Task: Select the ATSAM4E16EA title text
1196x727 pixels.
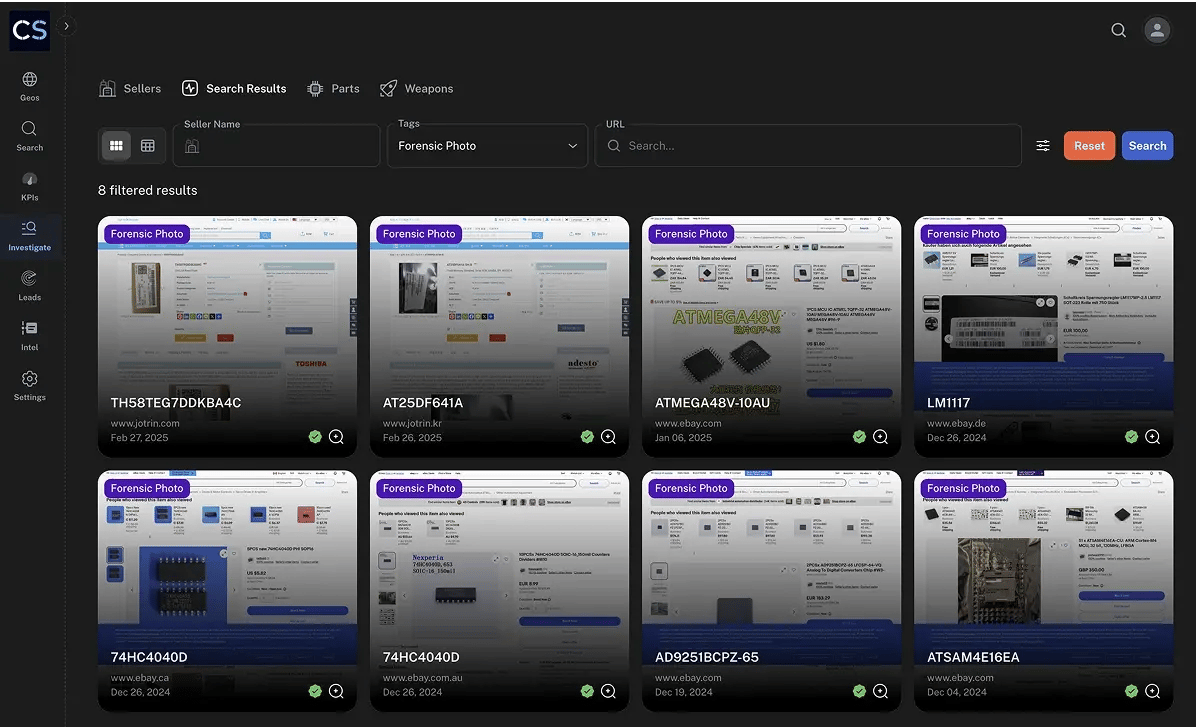Action: (x=973, y=657)
